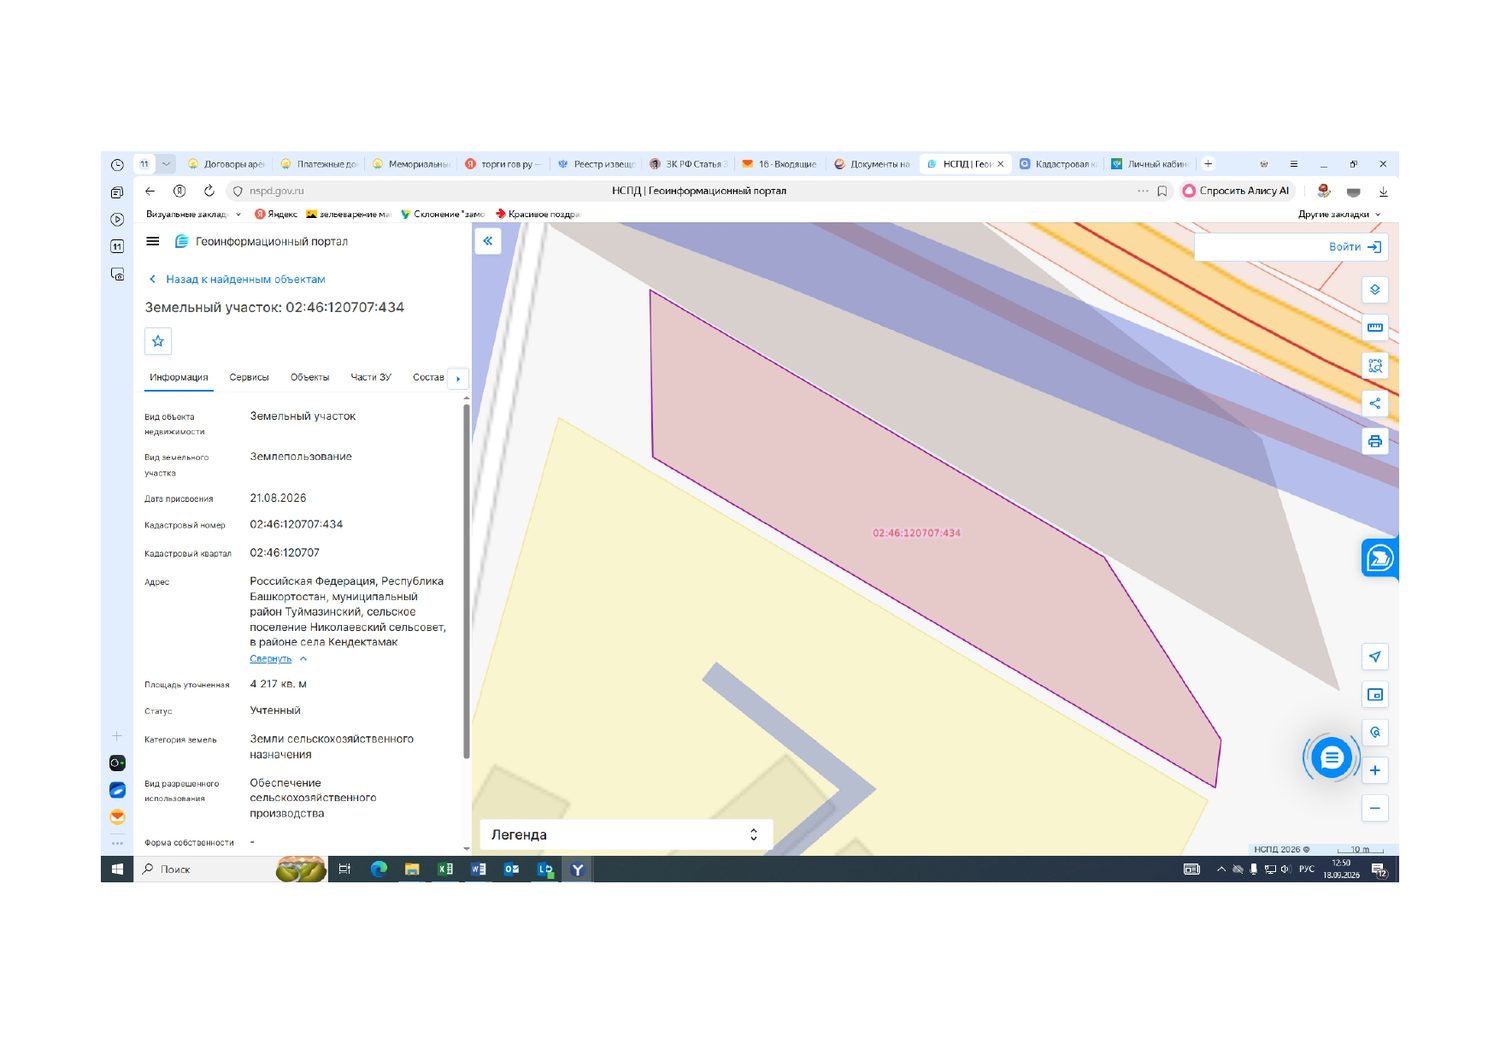The image size is (1500, 1061).
Task: Open the Яндекс bookmark
Action: [x=276, y=214]
